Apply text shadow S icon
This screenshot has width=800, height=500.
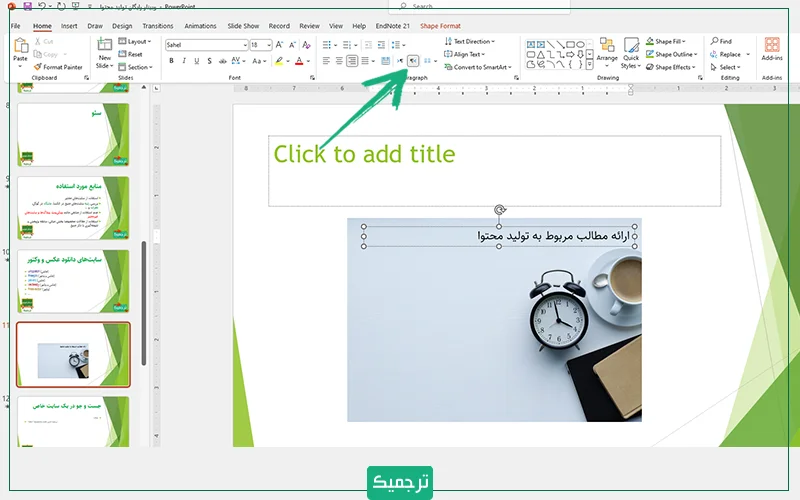209,61
